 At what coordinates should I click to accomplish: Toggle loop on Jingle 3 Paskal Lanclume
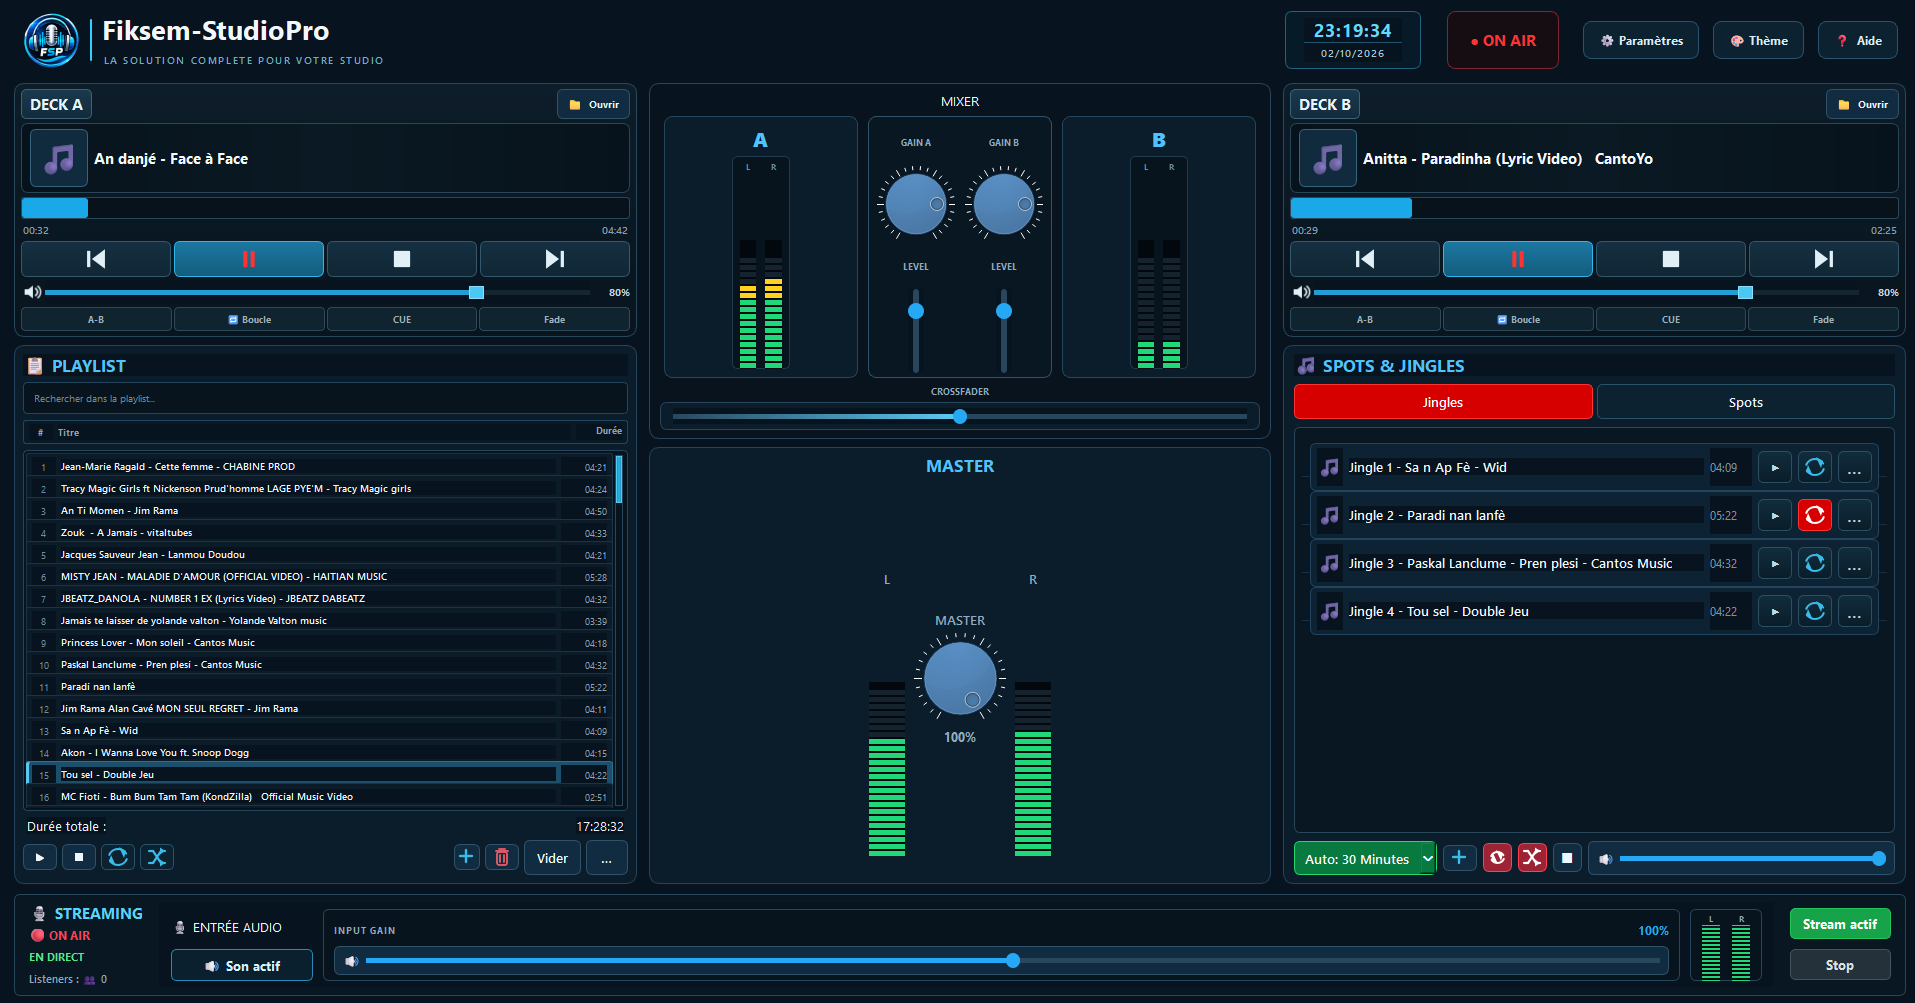click(x=1815, y=563)
